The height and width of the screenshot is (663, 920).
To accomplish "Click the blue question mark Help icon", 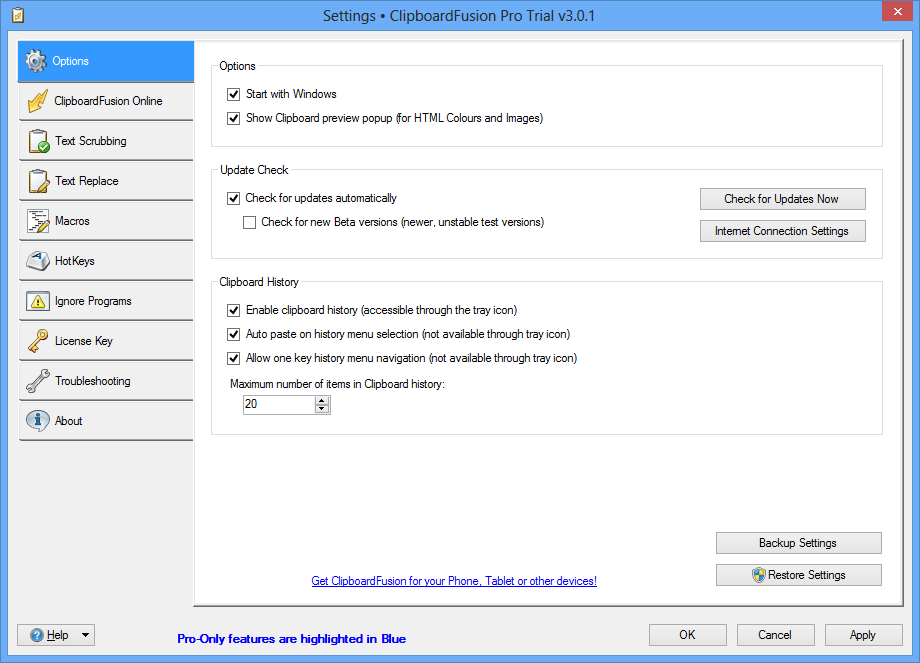I will pos(36,635).
